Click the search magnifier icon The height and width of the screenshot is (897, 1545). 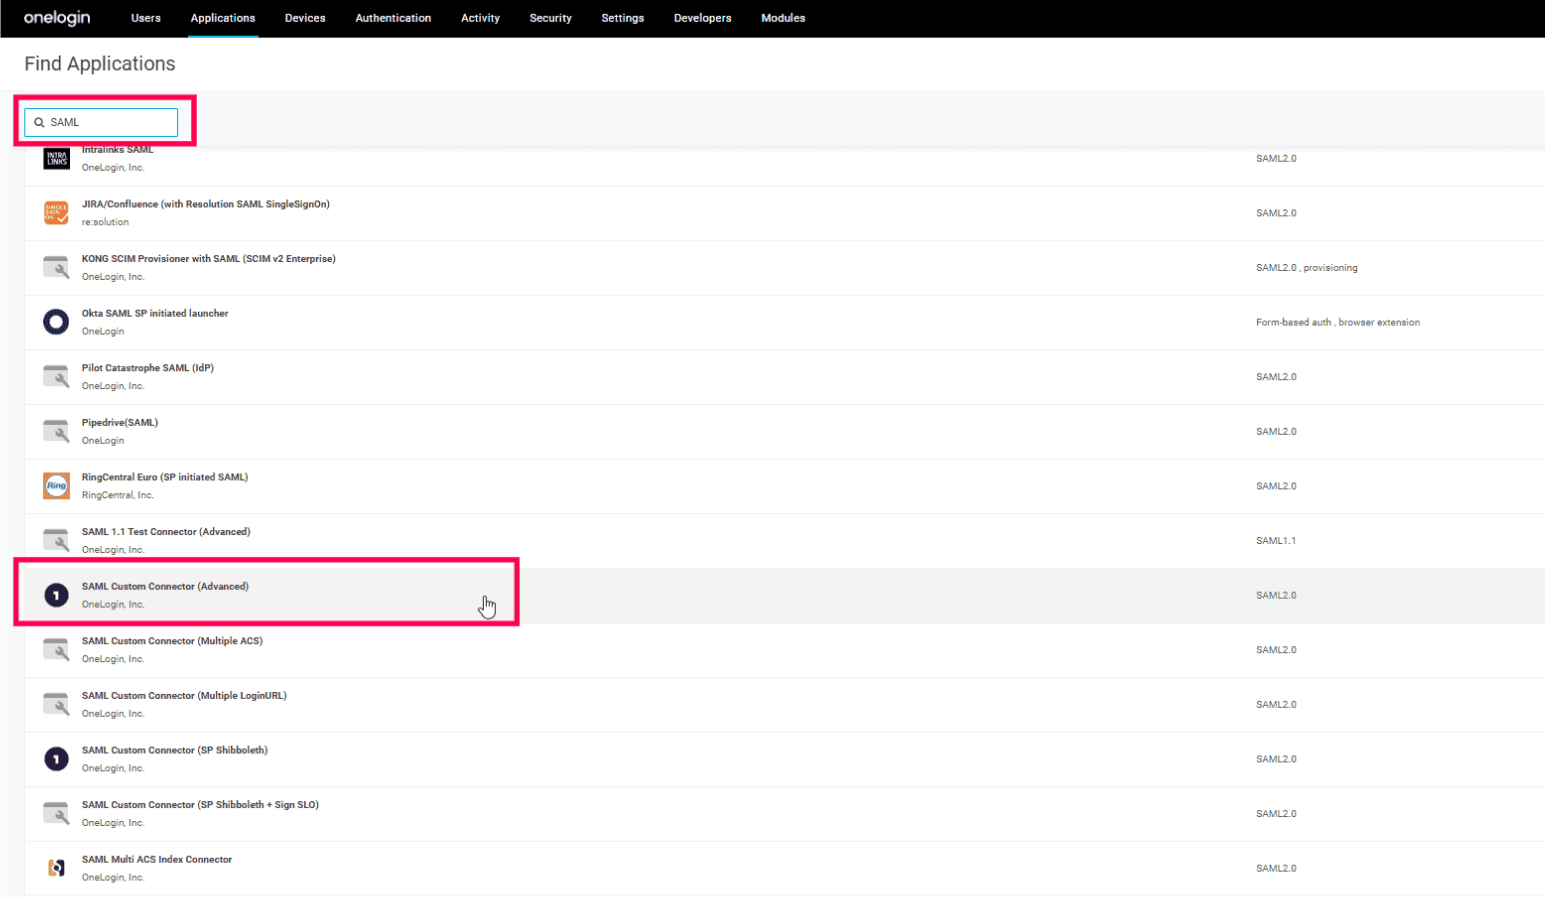[x=39, y=122]
